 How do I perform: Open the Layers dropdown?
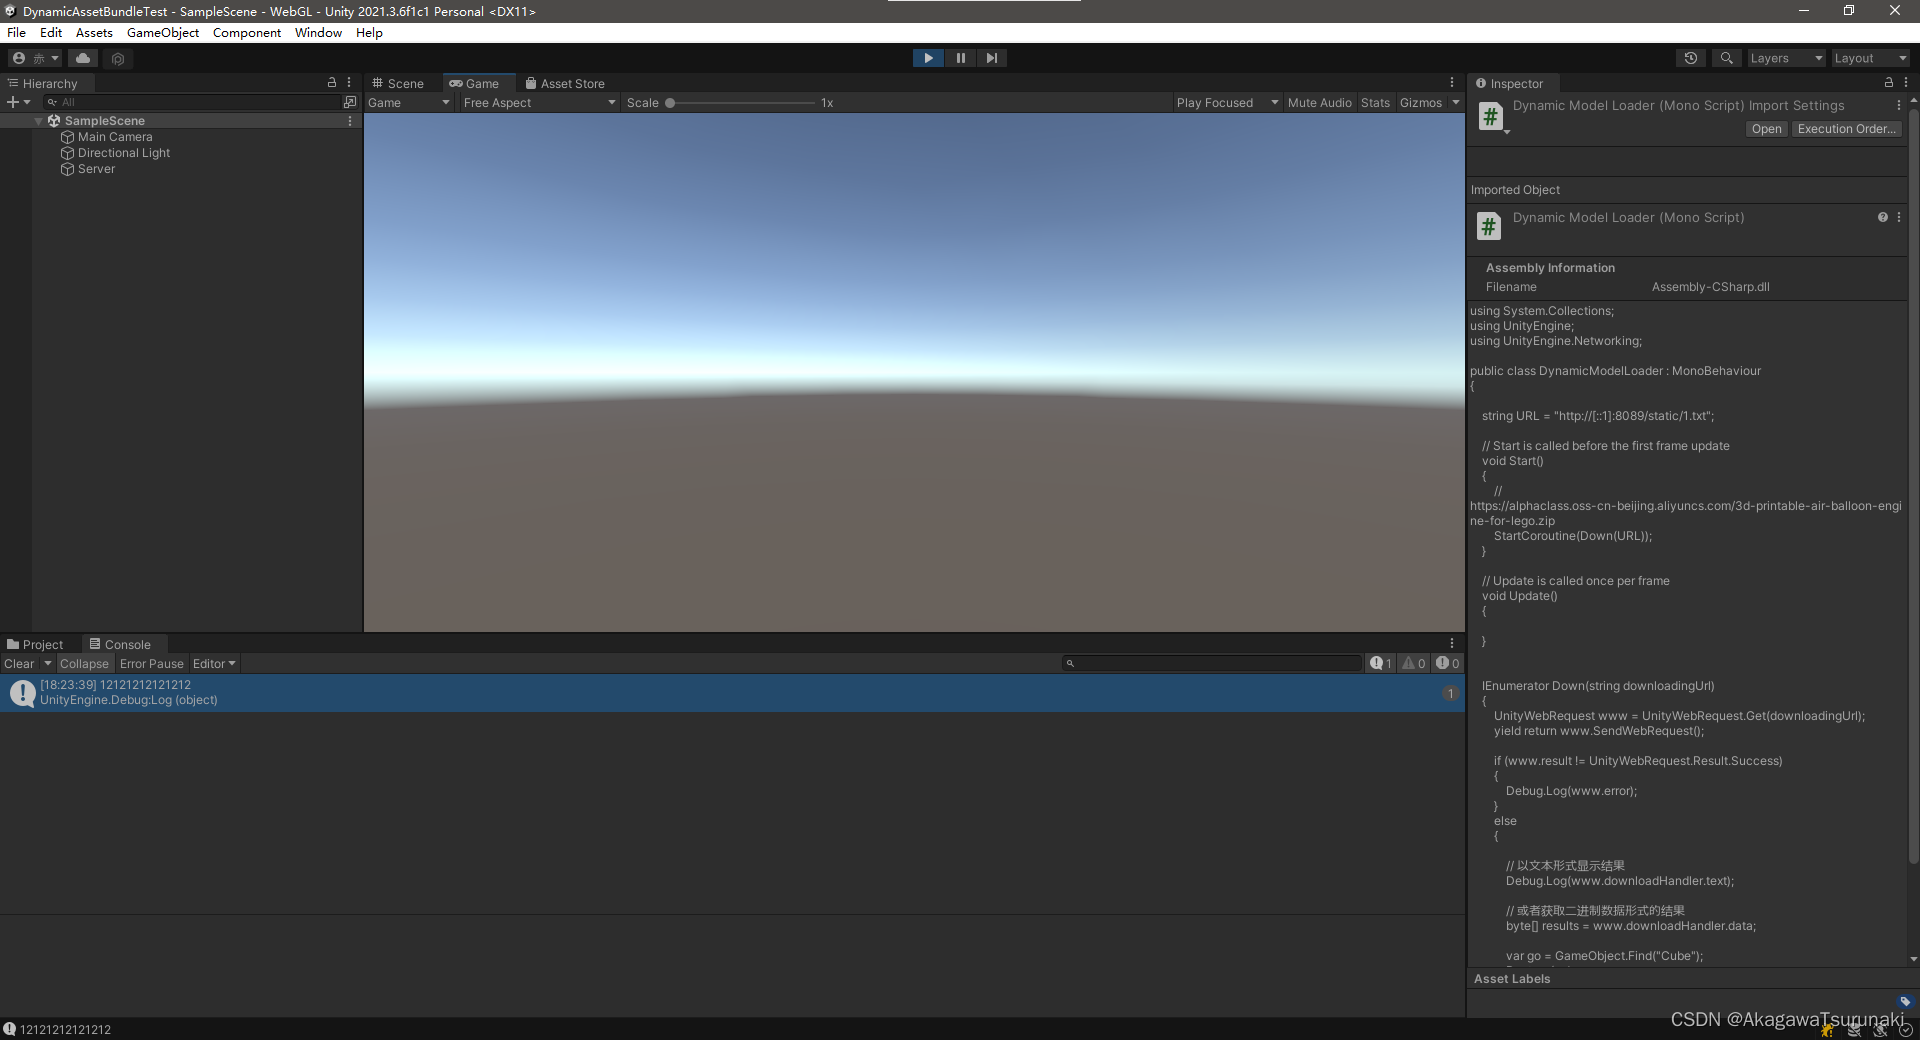coord(1786,58)
